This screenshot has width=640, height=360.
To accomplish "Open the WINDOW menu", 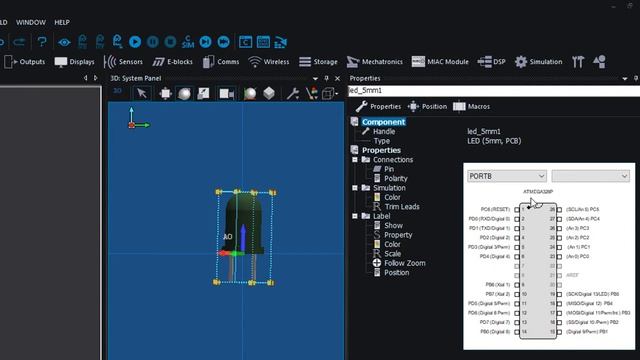I will coord(31,22).
